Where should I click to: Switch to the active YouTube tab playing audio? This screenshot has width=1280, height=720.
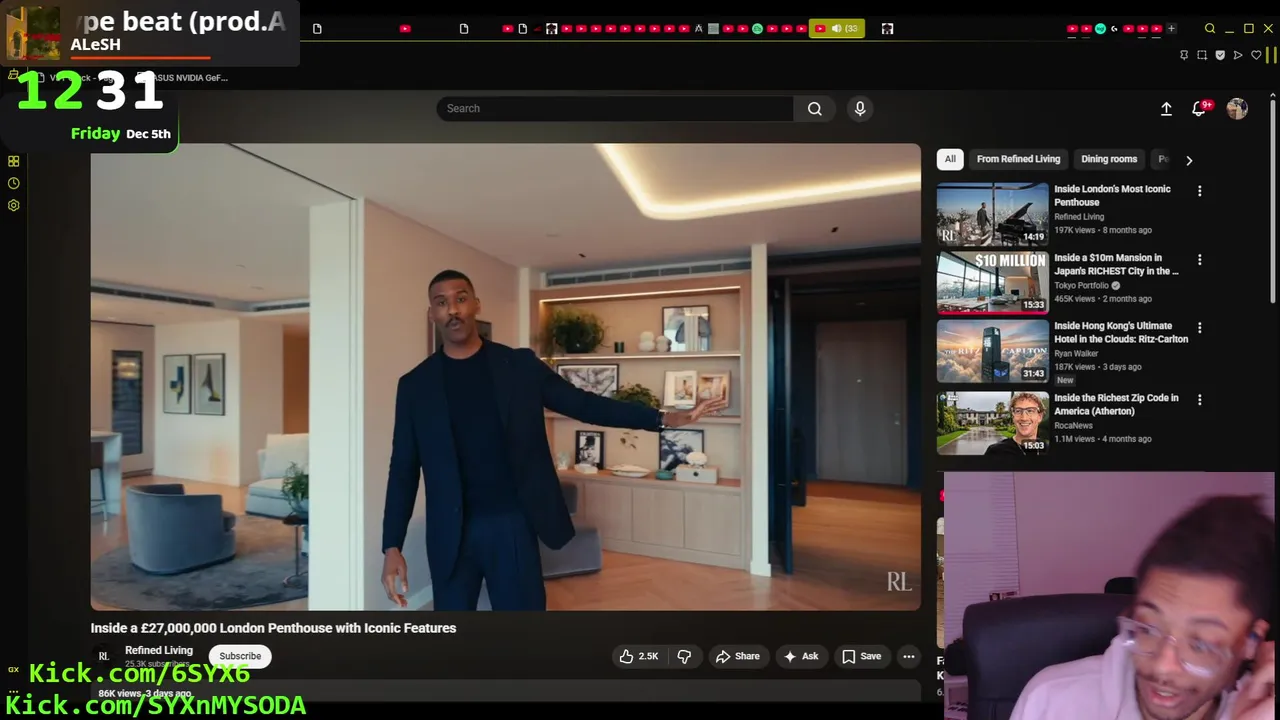coord(836,28)
